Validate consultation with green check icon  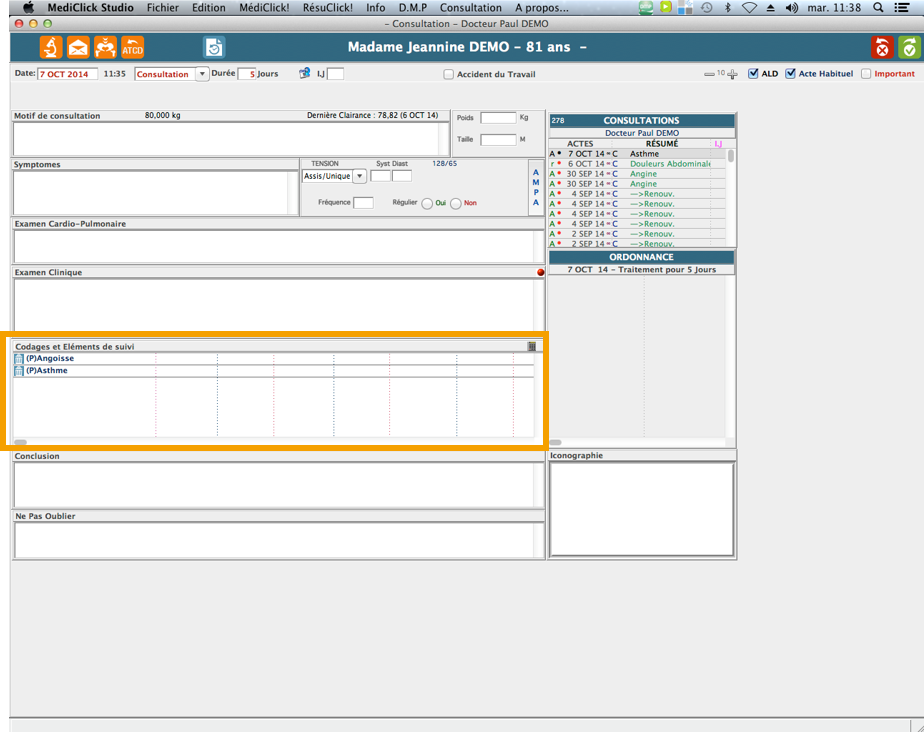(908, 47)
